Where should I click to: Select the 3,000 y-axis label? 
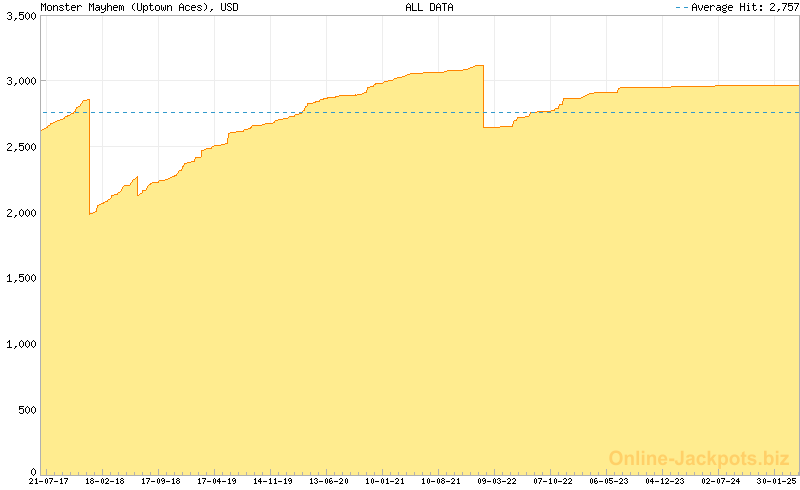tap(19, 81)
